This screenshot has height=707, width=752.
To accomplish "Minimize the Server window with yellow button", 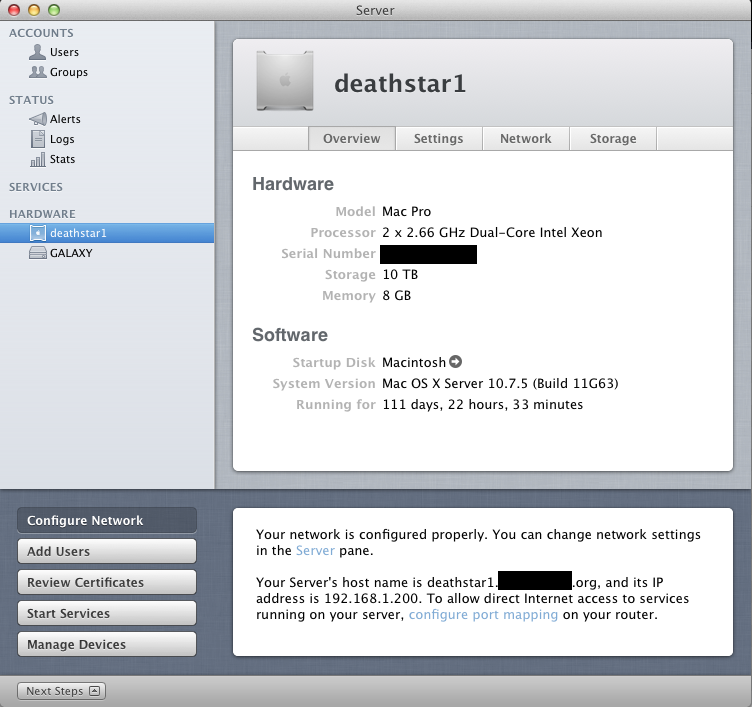I will coord(34,10).
